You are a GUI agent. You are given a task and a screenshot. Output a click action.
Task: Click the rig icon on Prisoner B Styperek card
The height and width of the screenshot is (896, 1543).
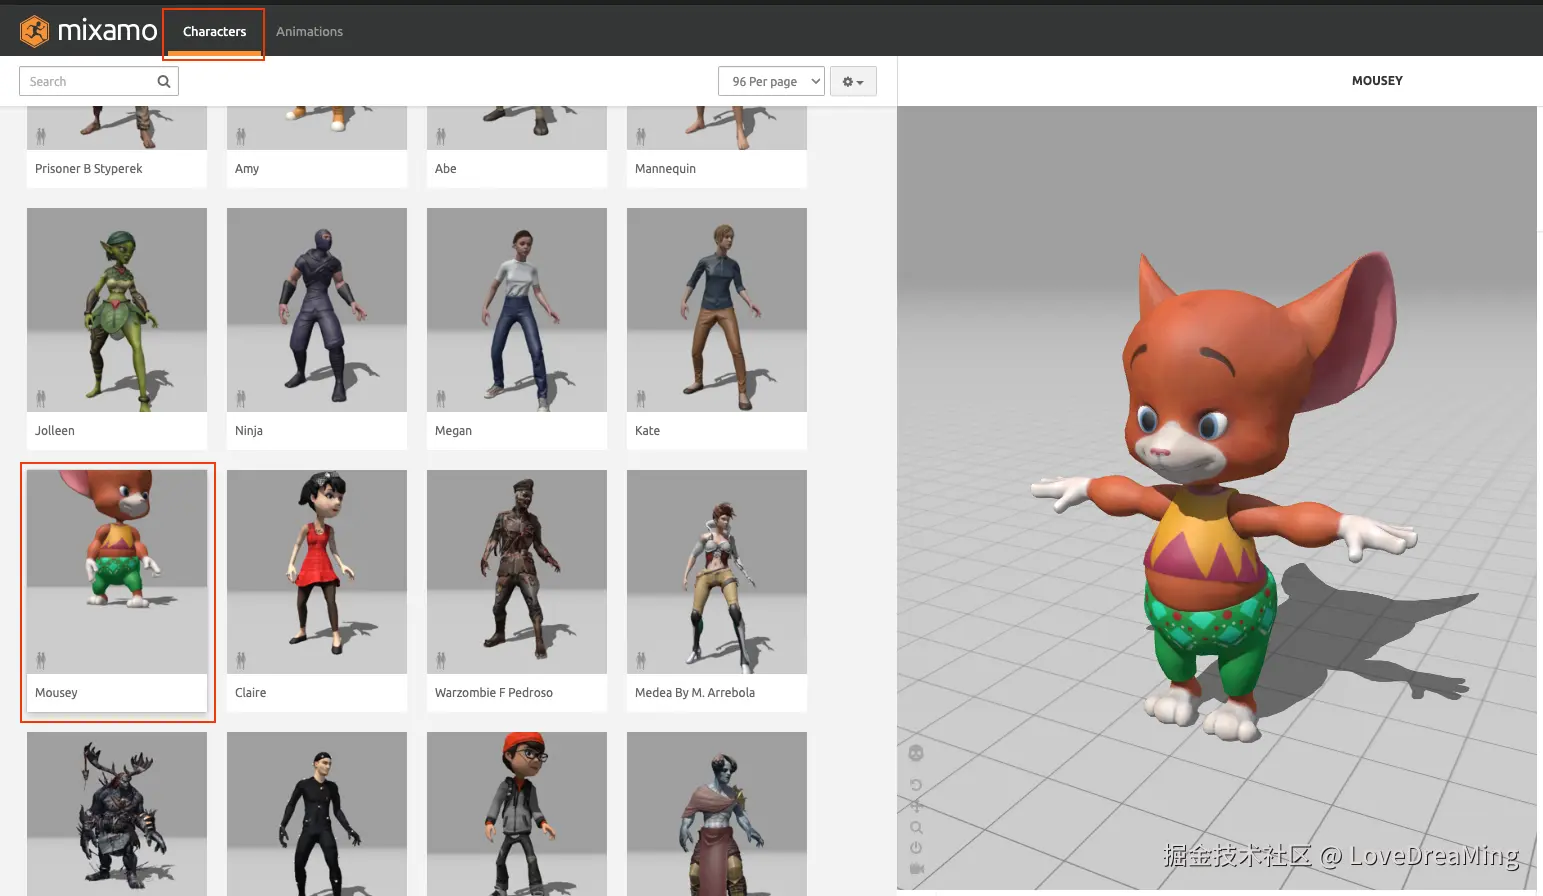(x=41, y=136)
